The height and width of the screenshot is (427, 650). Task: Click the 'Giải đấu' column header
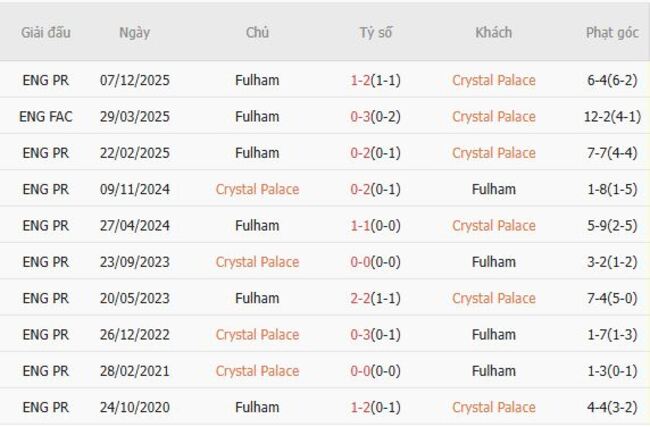pos(46,32)
